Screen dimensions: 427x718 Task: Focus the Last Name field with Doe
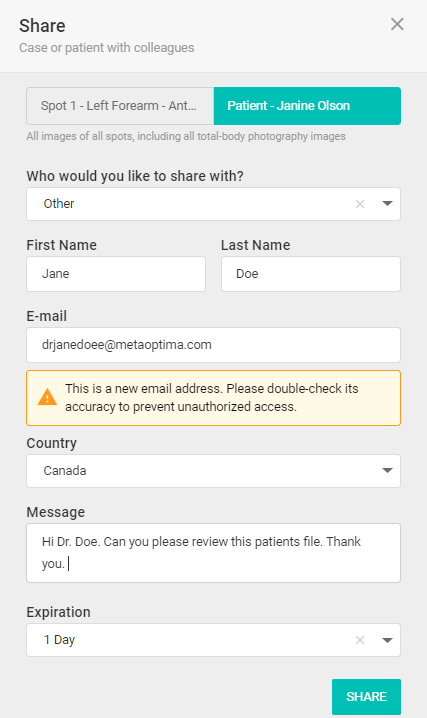[x=311, y=274]
